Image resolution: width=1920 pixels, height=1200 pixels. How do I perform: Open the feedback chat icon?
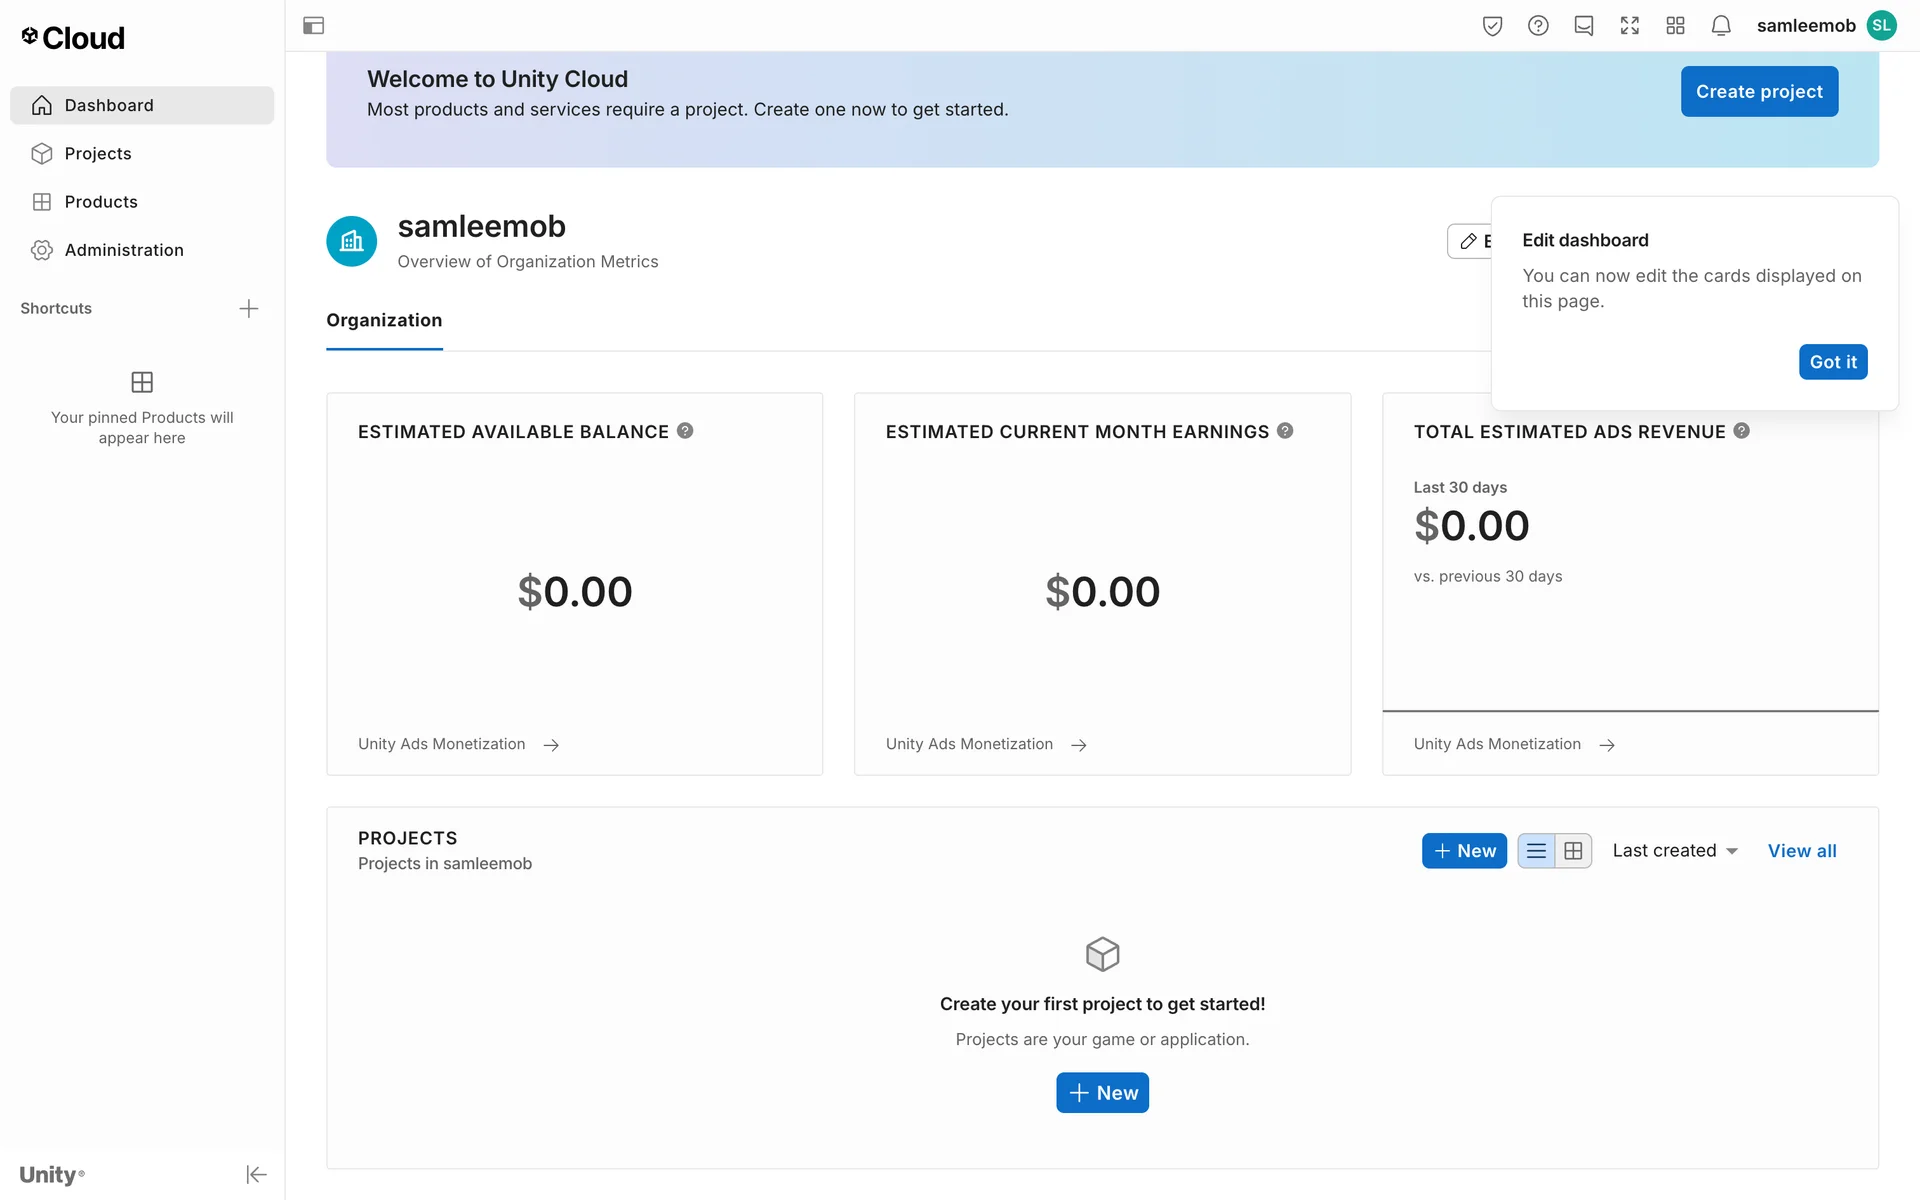click(x=1584, y=26)
